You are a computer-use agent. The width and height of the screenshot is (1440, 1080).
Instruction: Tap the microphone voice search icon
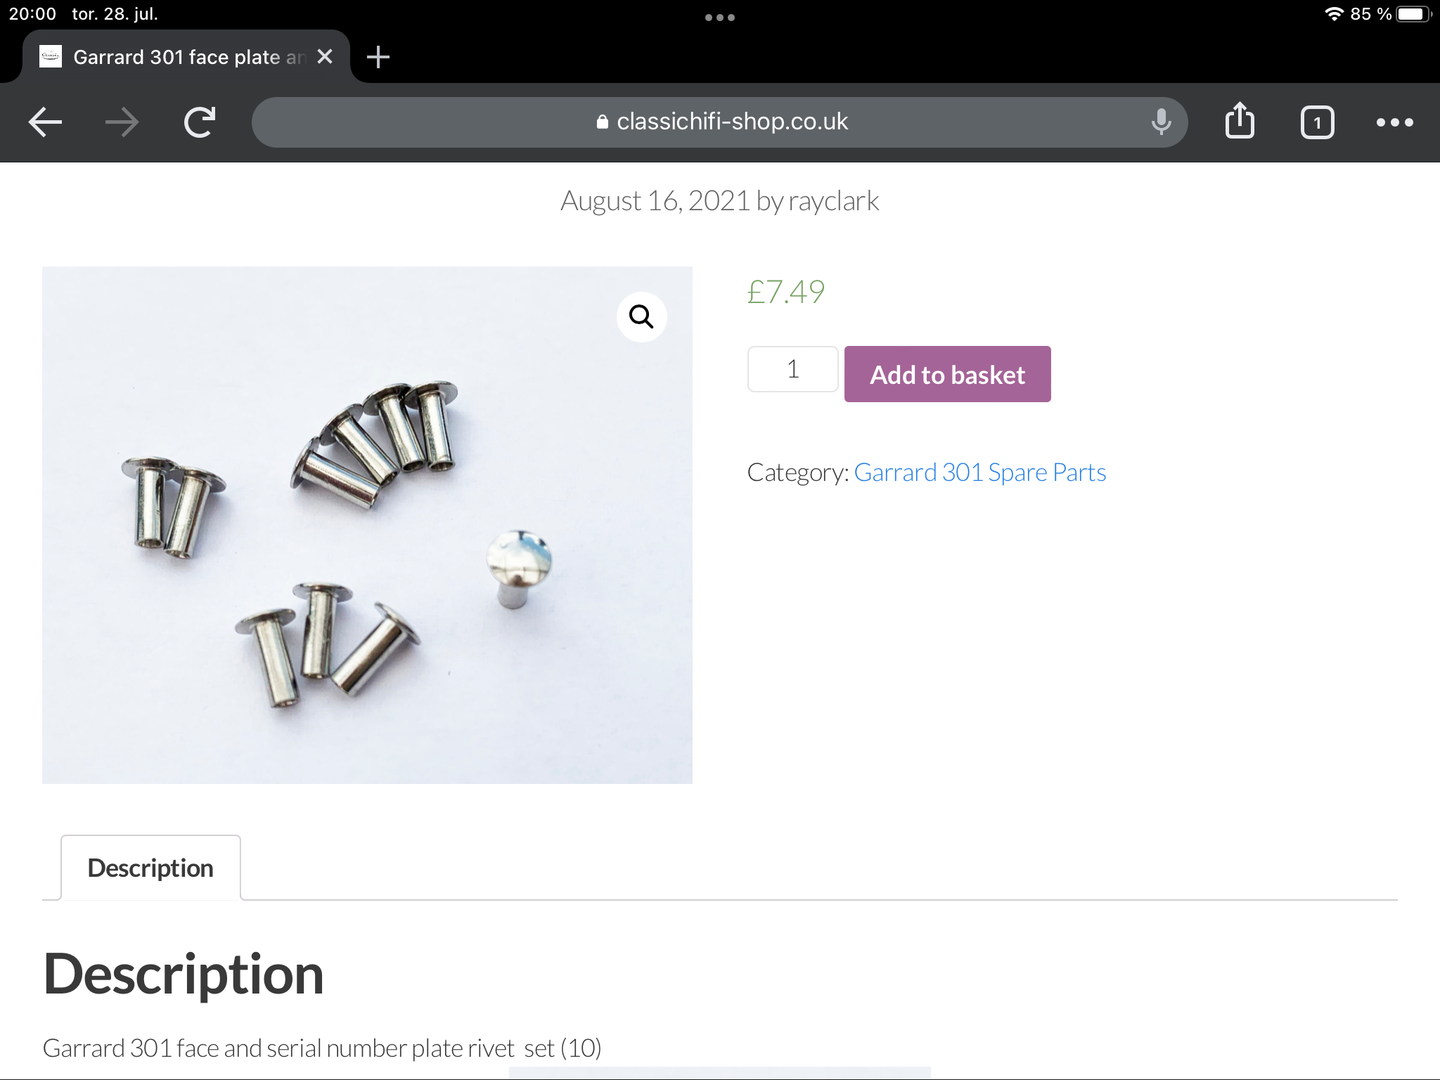[x=1161, y=122]
